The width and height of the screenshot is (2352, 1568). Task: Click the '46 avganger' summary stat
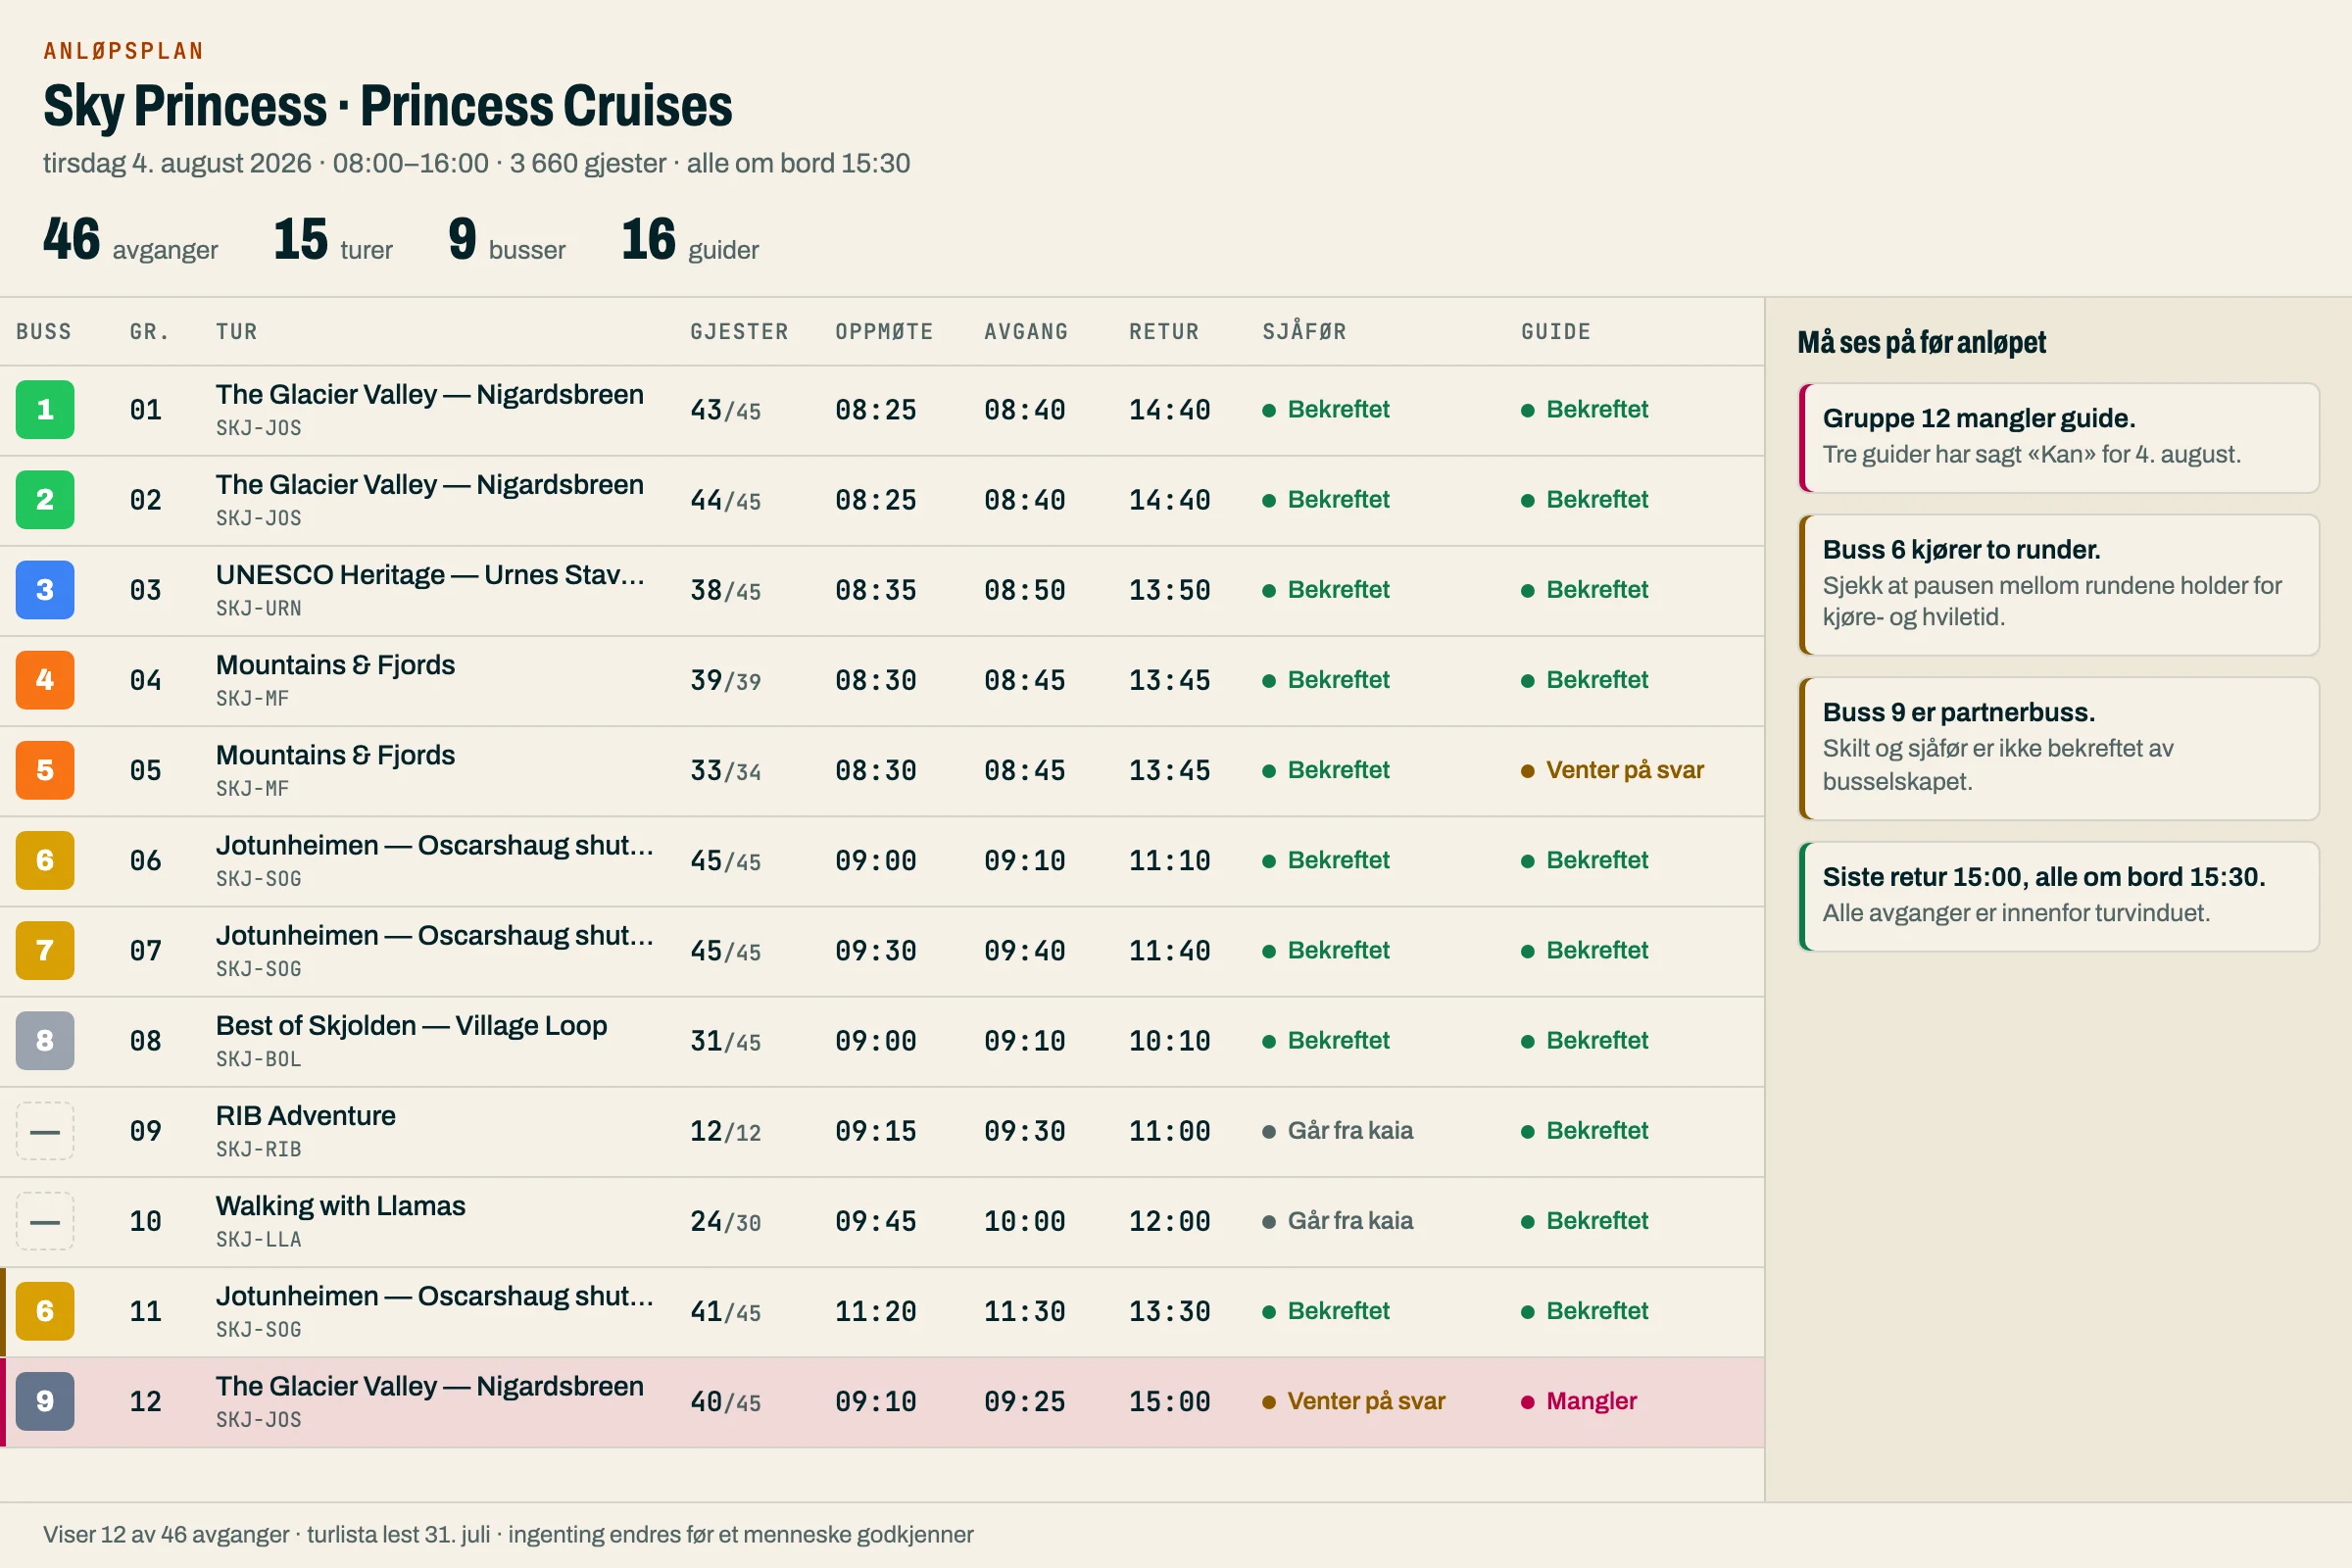pyautogui.click(x=130, y=240)
